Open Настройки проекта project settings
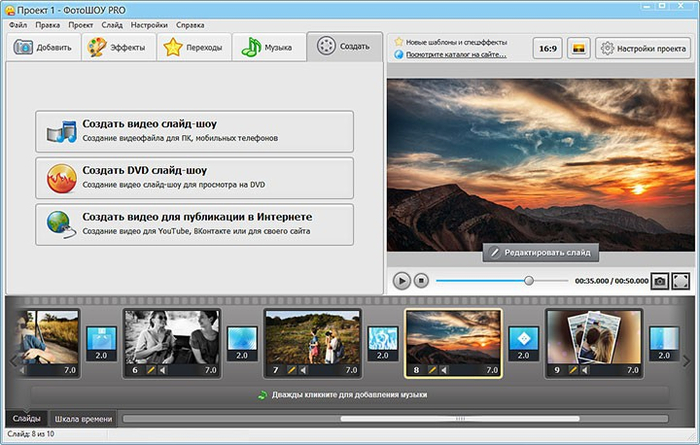Viewport: 700px width, 445px height. pyautogui.click(x=643, y=47)
